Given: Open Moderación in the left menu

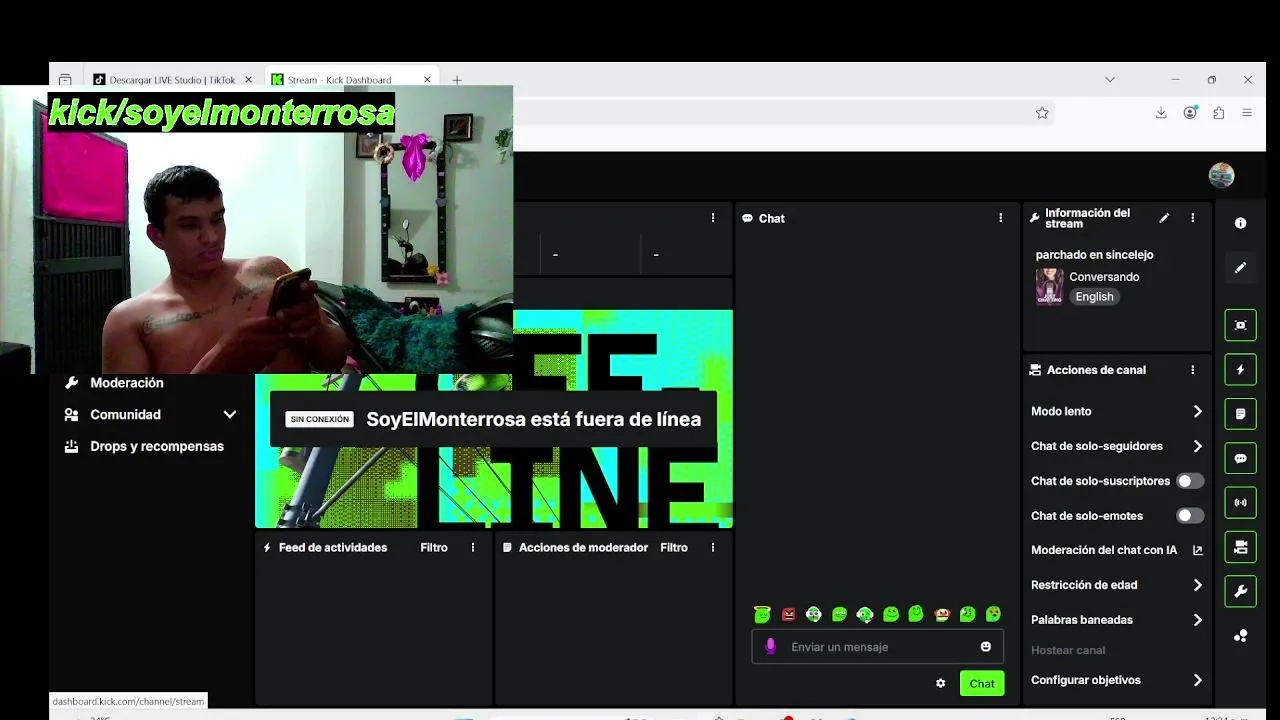Looking at the screenshot, I should [x=127, y=383].
